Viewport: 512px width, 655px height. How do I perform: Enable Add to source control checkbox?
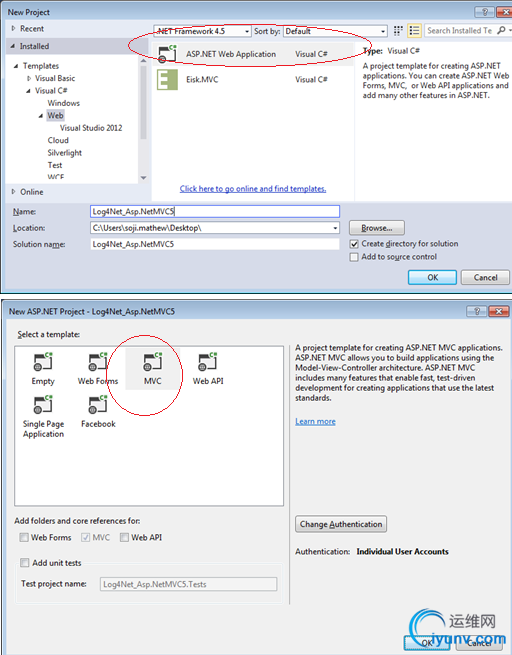(354, 257)
